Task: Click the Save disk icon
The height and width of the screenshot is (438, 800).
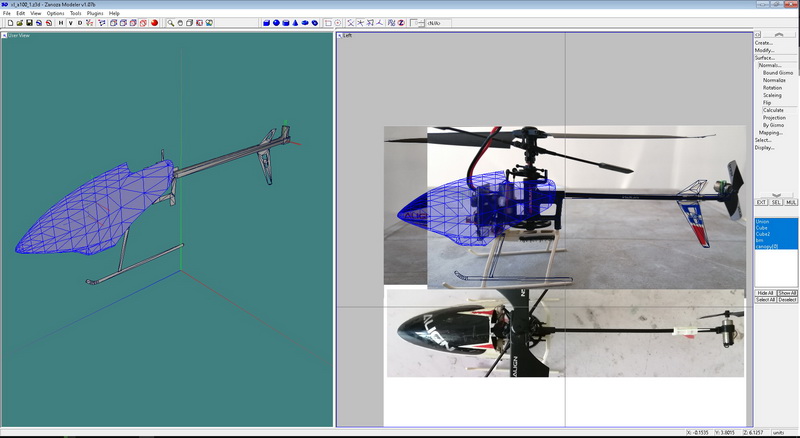Action: (x=30, y=23)
